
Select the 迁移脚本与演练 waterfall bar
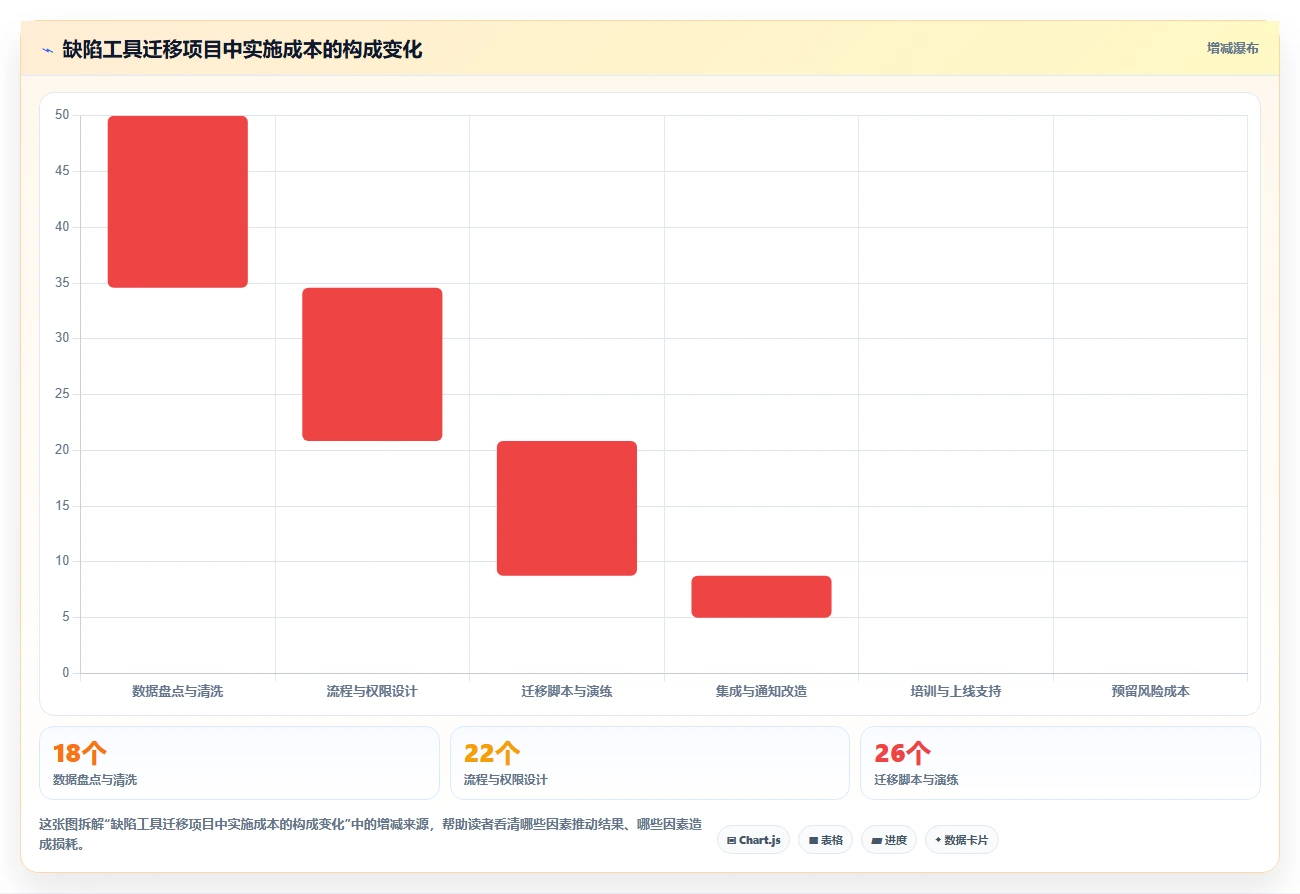567,508
